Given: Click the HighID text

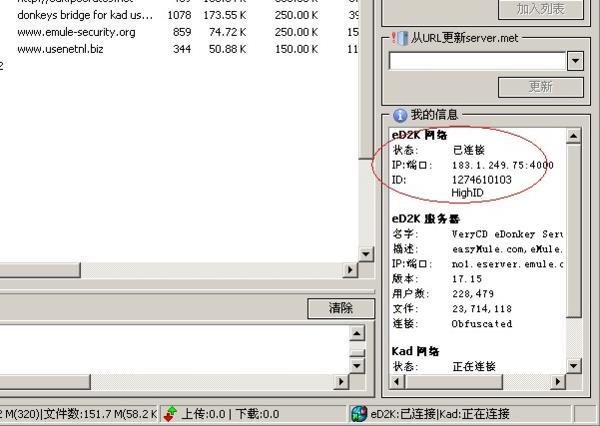Looking at the screenshot, I should [468, 193].
